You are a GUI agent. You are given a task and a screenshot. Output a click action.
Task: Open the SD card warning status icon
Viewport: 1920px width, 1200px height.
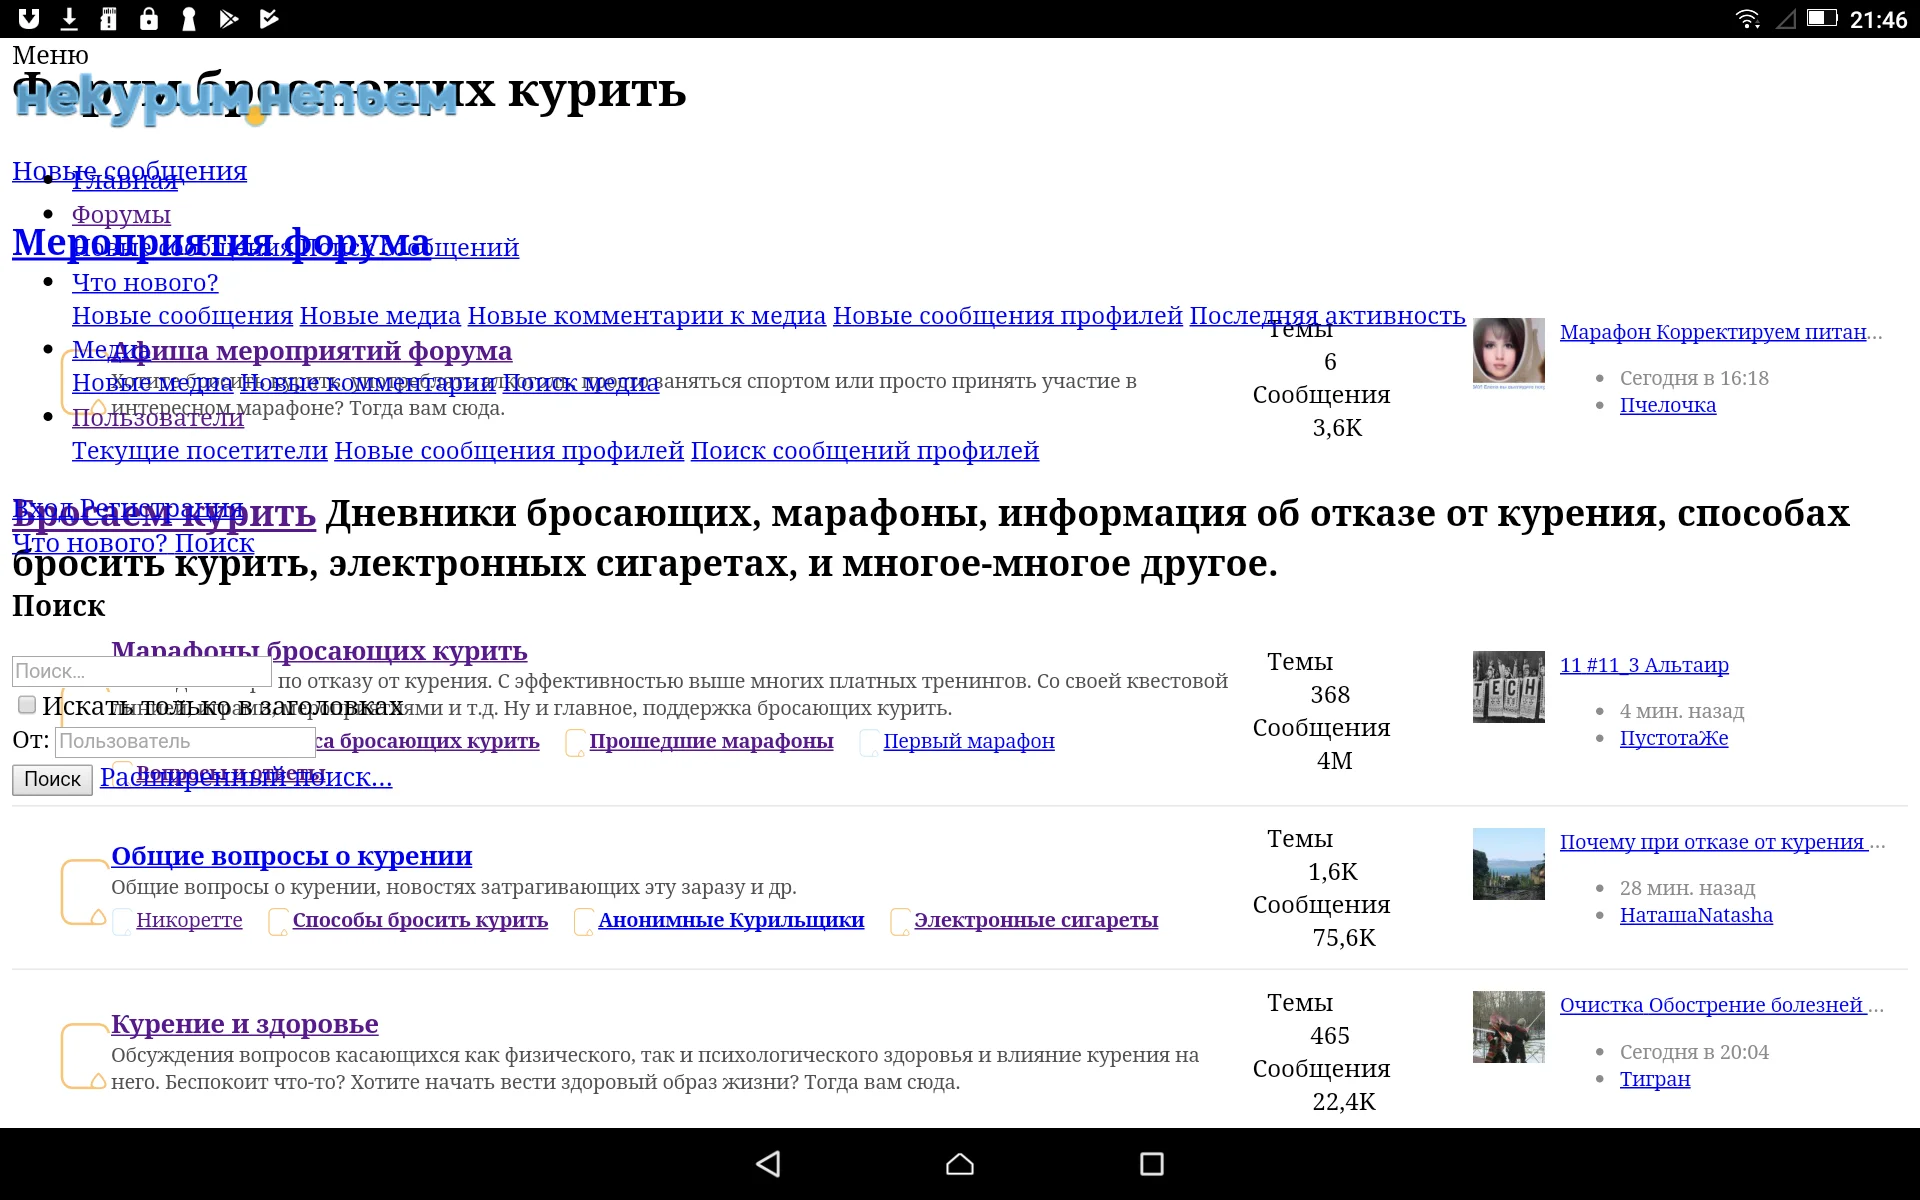coord(108,18)
